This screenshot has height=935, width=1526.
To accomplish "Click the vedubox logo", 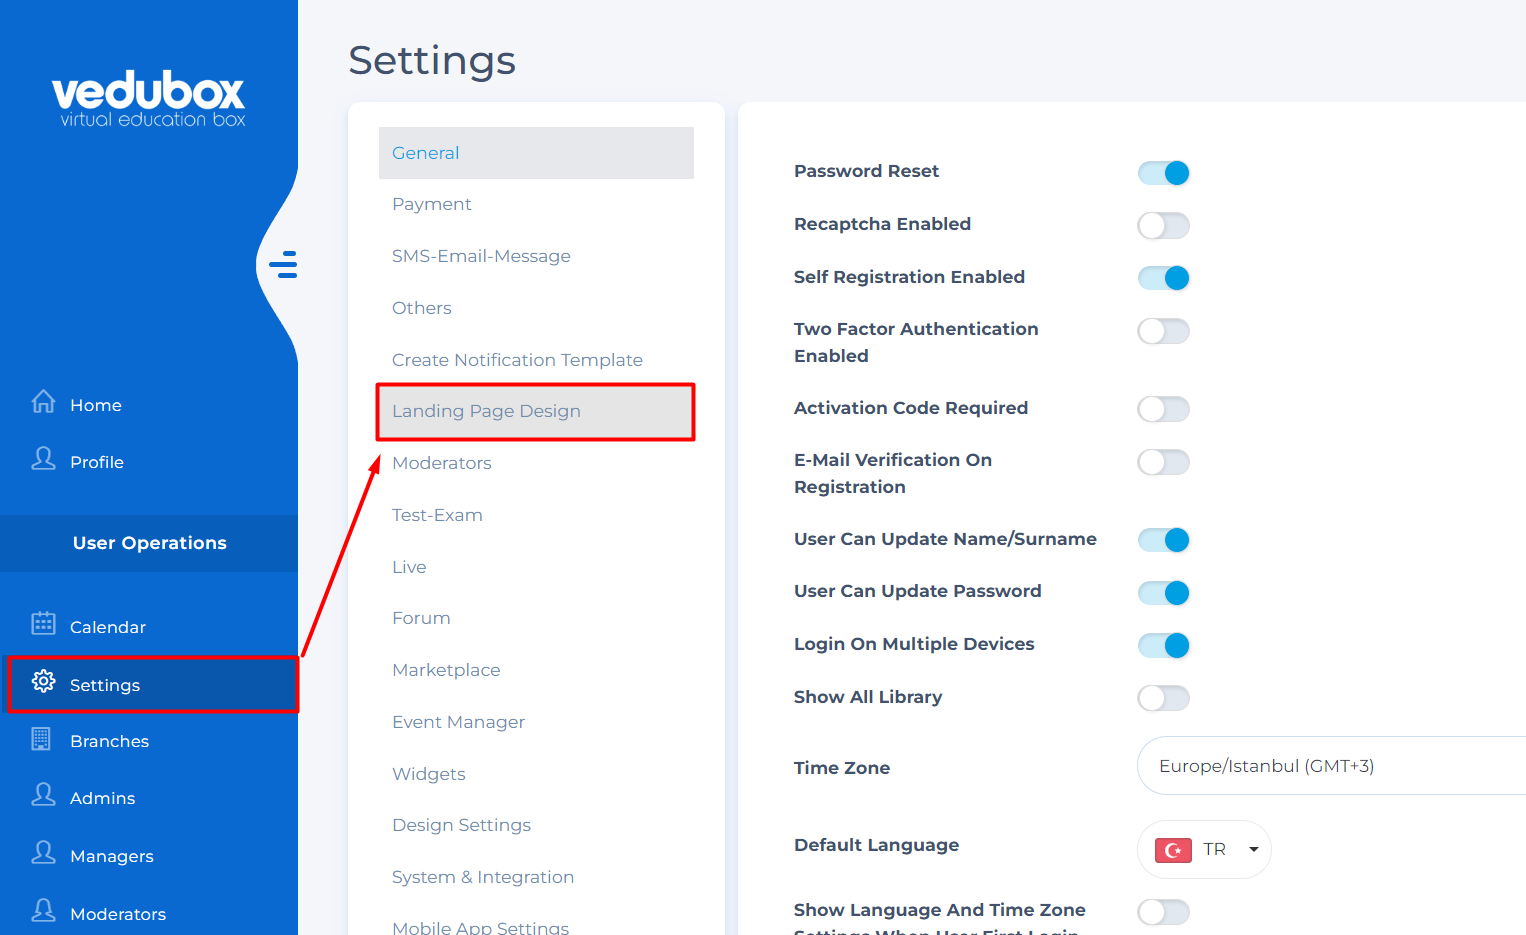I will coord(149,99).
